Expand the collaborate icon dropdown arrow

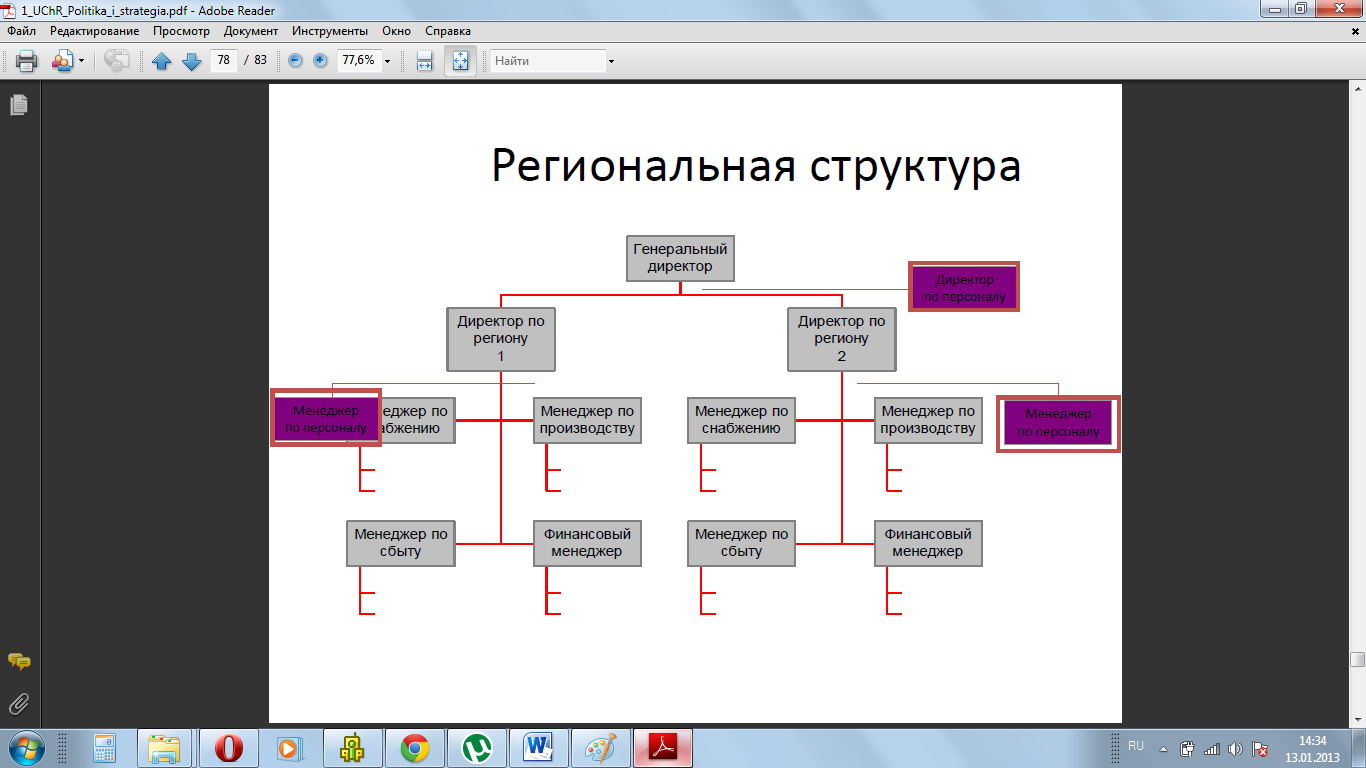coord(81,61)
